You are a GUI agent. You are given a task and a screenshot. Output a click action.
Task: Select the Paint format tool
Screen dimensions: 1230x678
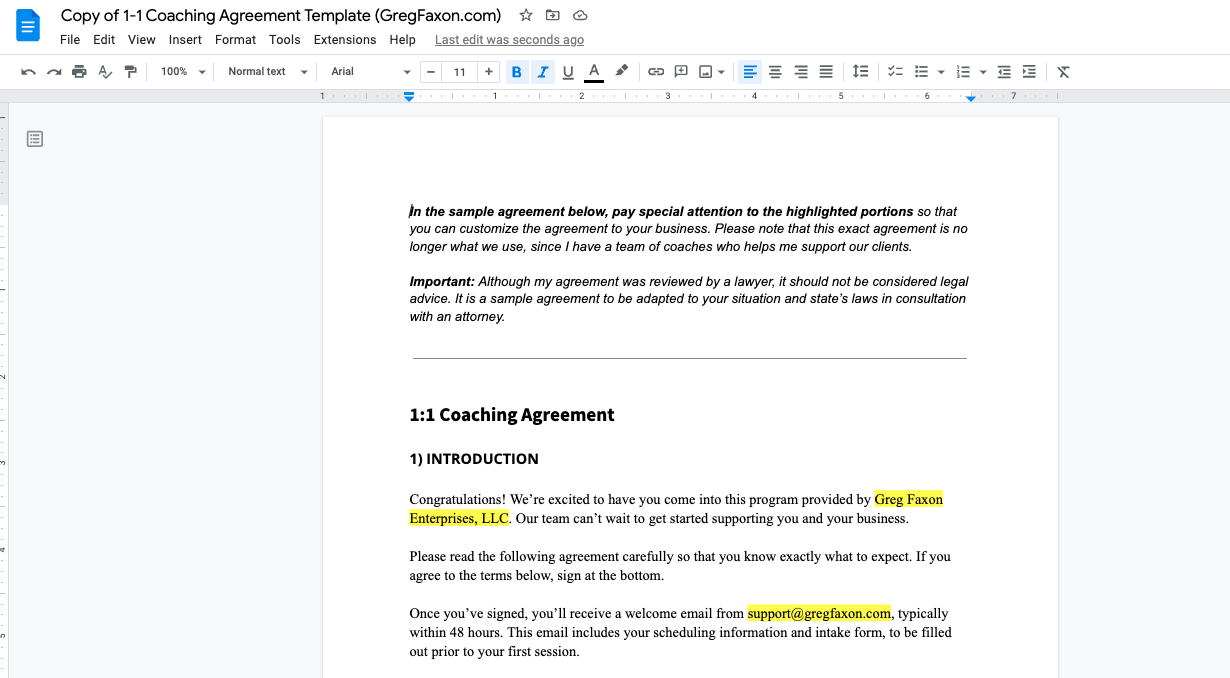(x=131, y=71)
